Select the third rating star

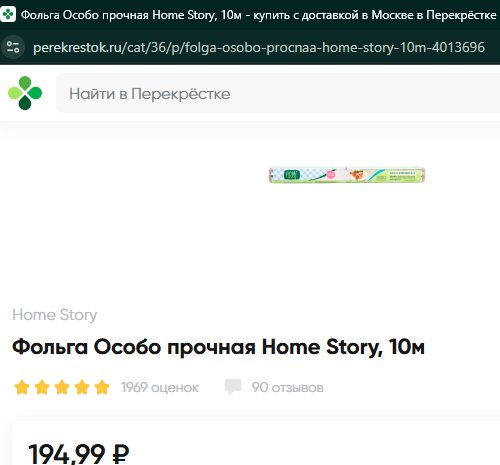pyautogui.click(x=62, y=387)
